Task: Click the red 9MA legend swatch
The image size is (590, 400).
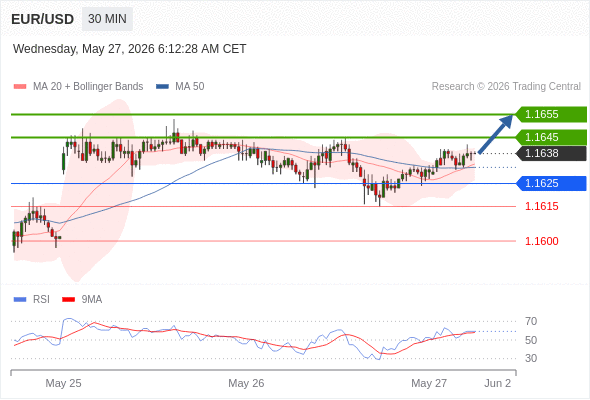Action: 68,300
